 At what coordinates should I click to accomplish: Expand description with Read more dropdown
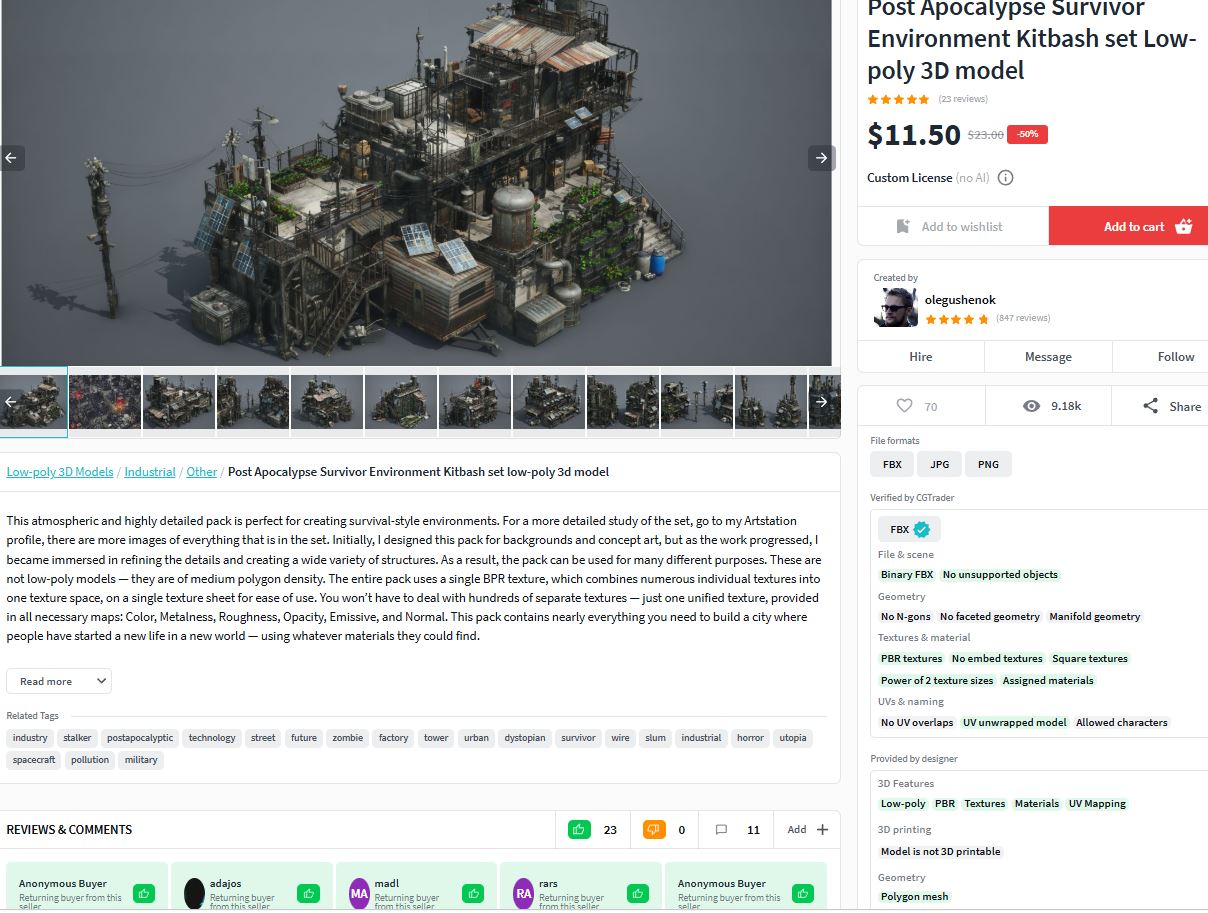59,681
